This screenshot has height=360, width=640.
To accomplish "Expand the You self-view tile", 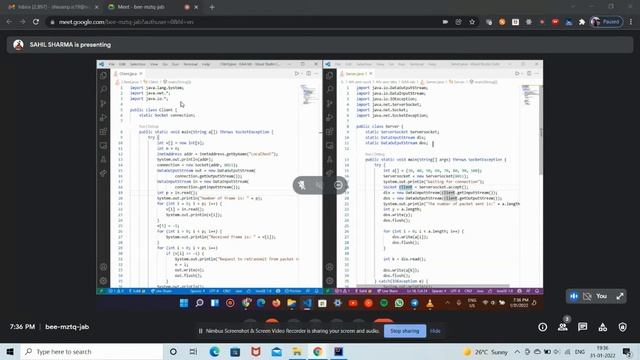I will coord(620,296).
